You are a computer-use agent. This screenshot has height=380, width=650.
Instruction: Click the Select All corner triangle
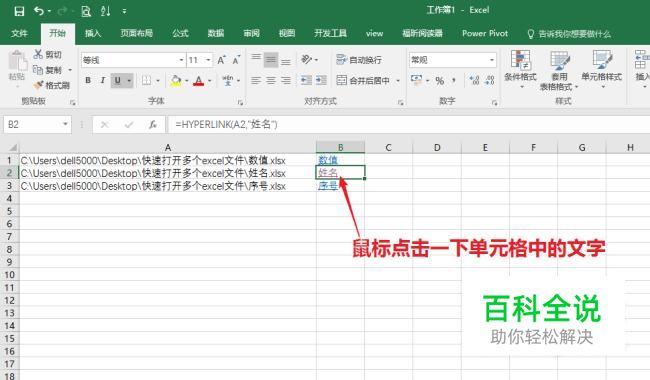click(13, 148)
